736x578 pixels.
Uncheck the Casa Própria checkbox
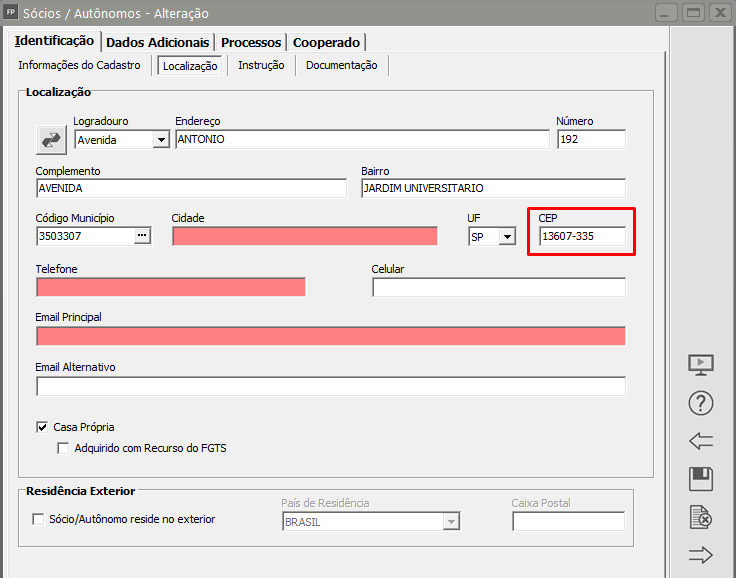[x=42, y=427]
